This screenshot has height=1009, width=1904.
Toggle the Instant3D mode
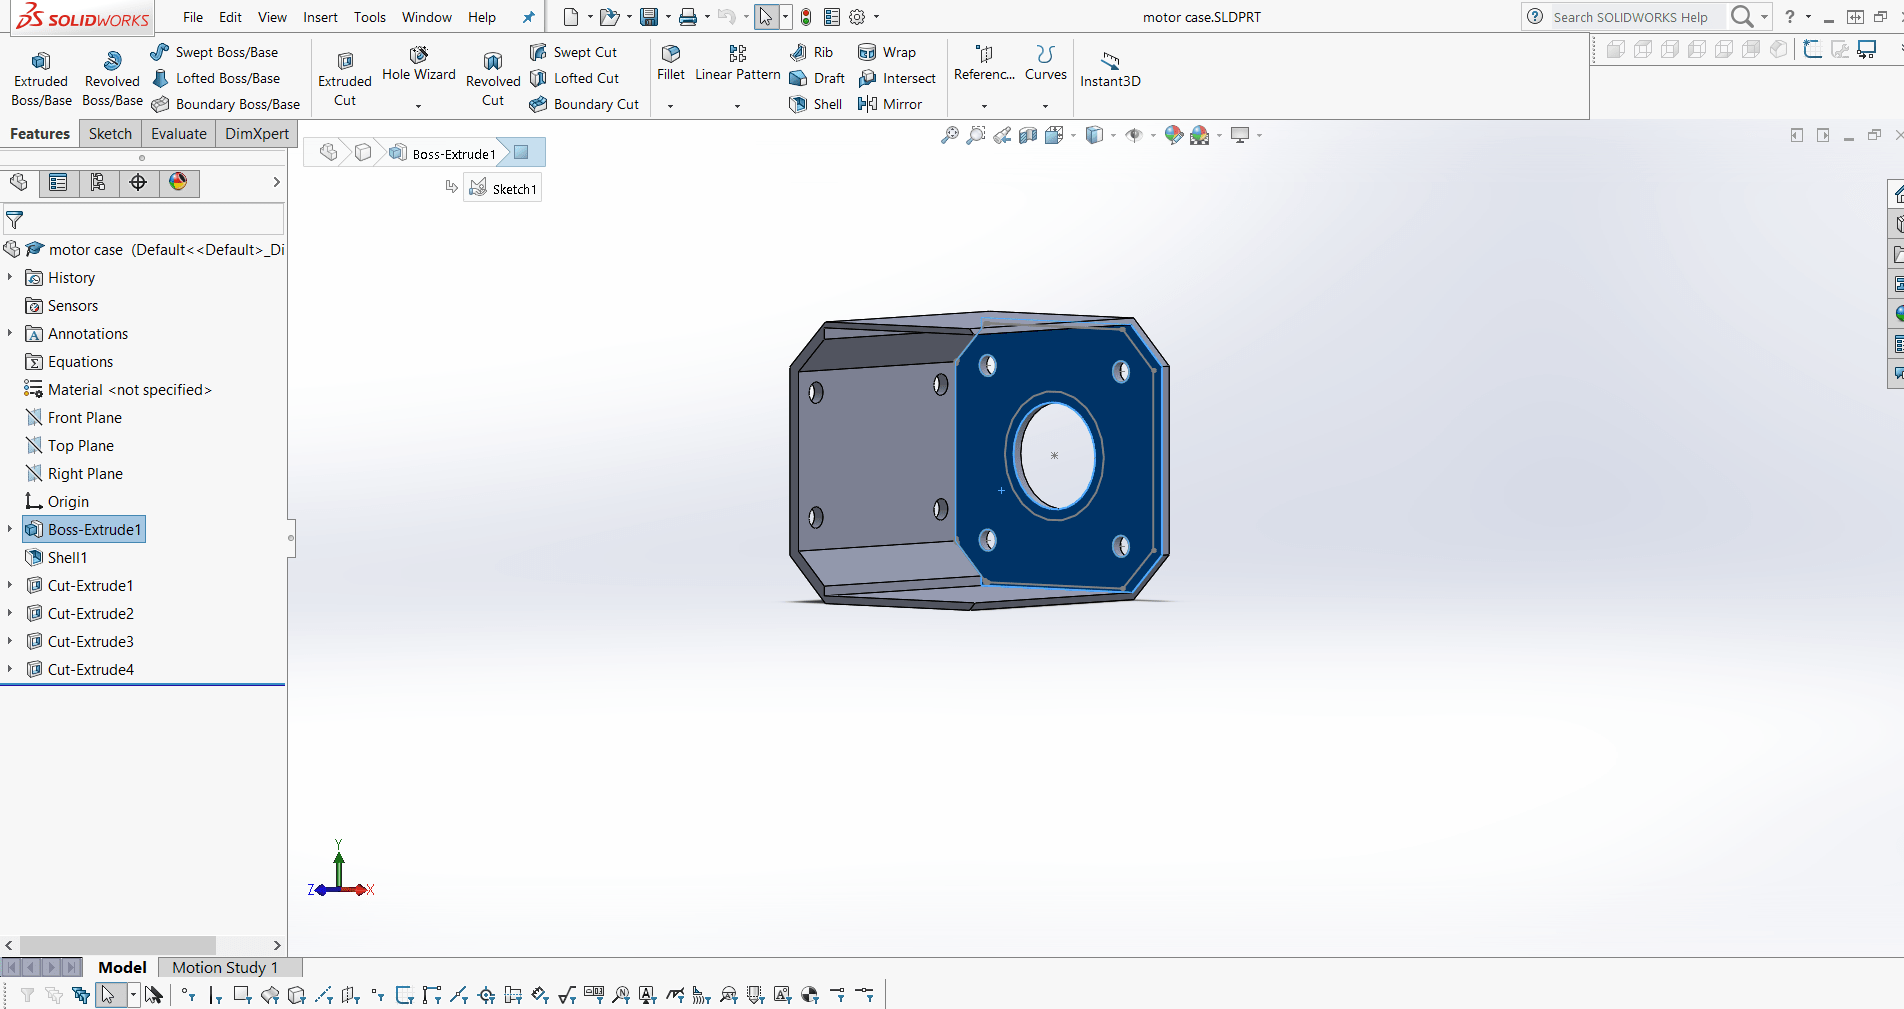tap(1110, 69)
